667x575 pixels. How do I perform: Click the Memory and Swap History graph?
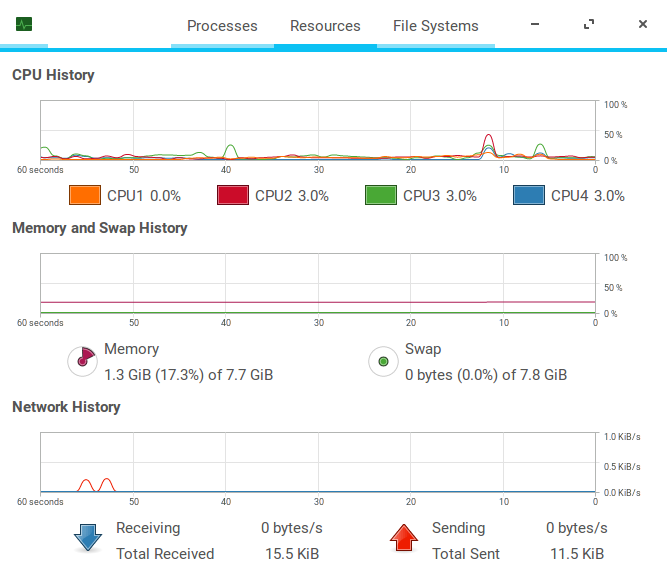pos(318,283)
